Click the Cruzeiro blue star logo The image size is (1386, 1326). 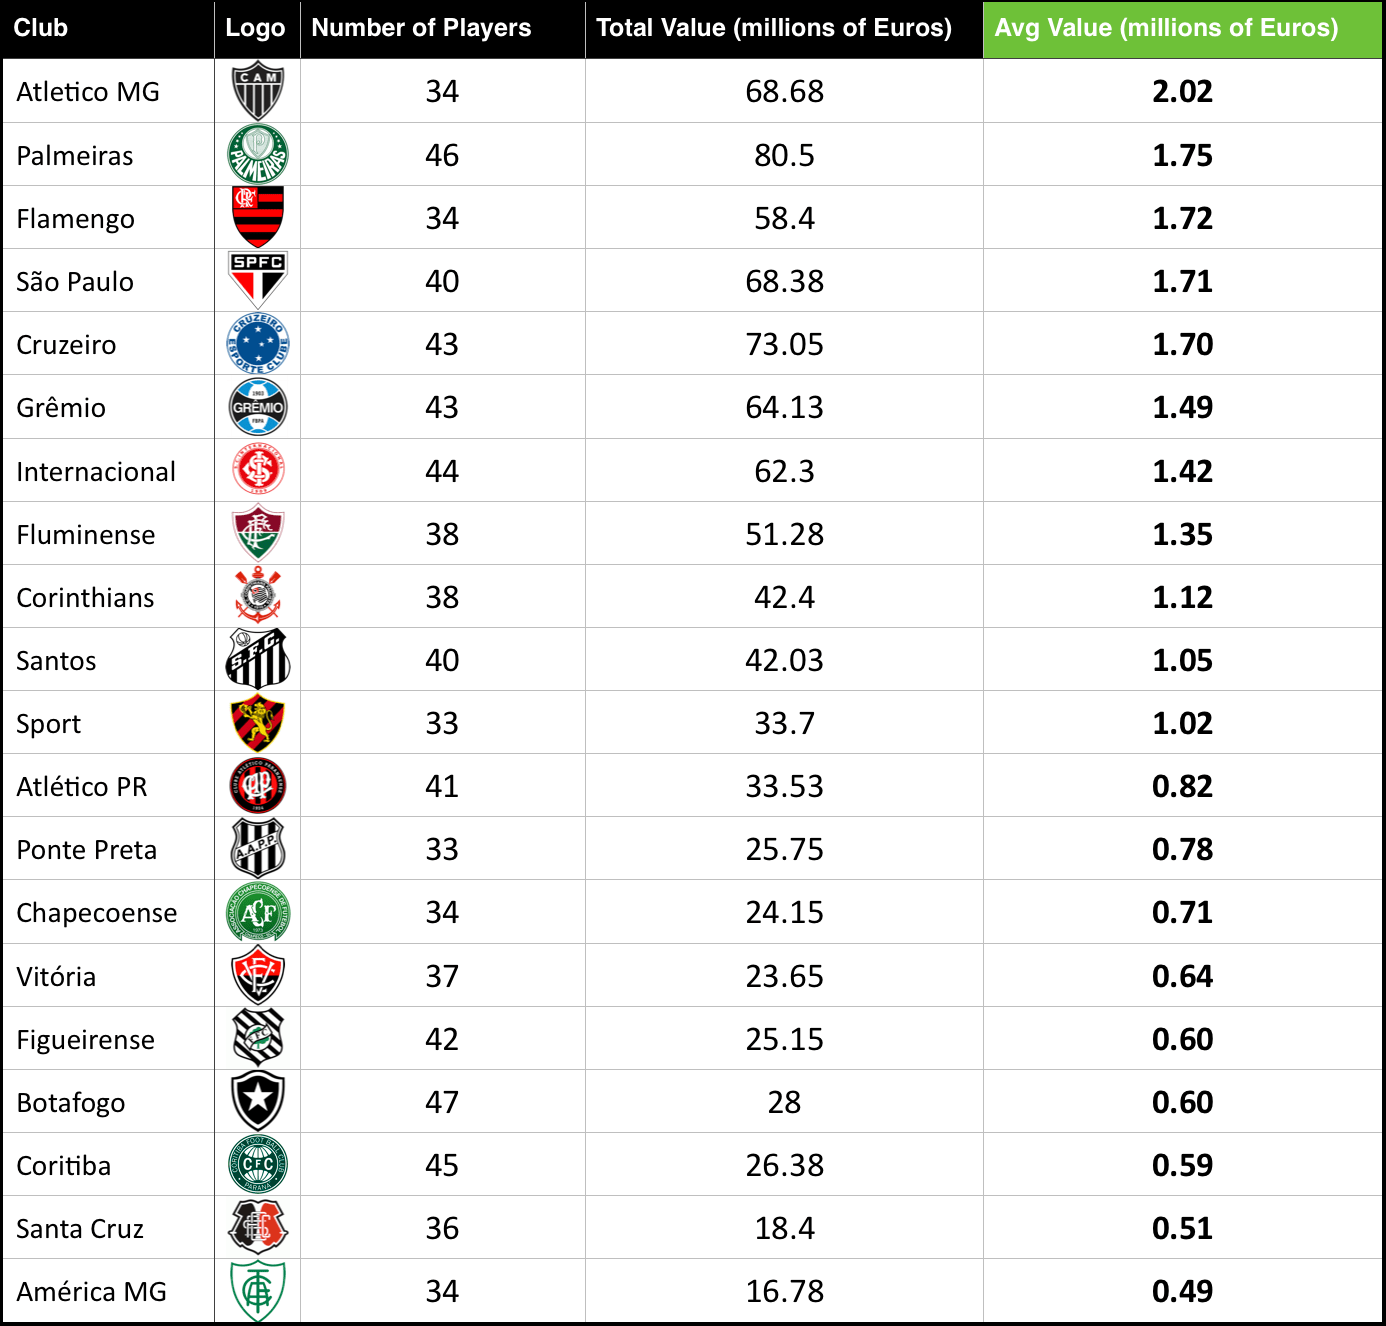pyautogui.click(x=258, y=344)
